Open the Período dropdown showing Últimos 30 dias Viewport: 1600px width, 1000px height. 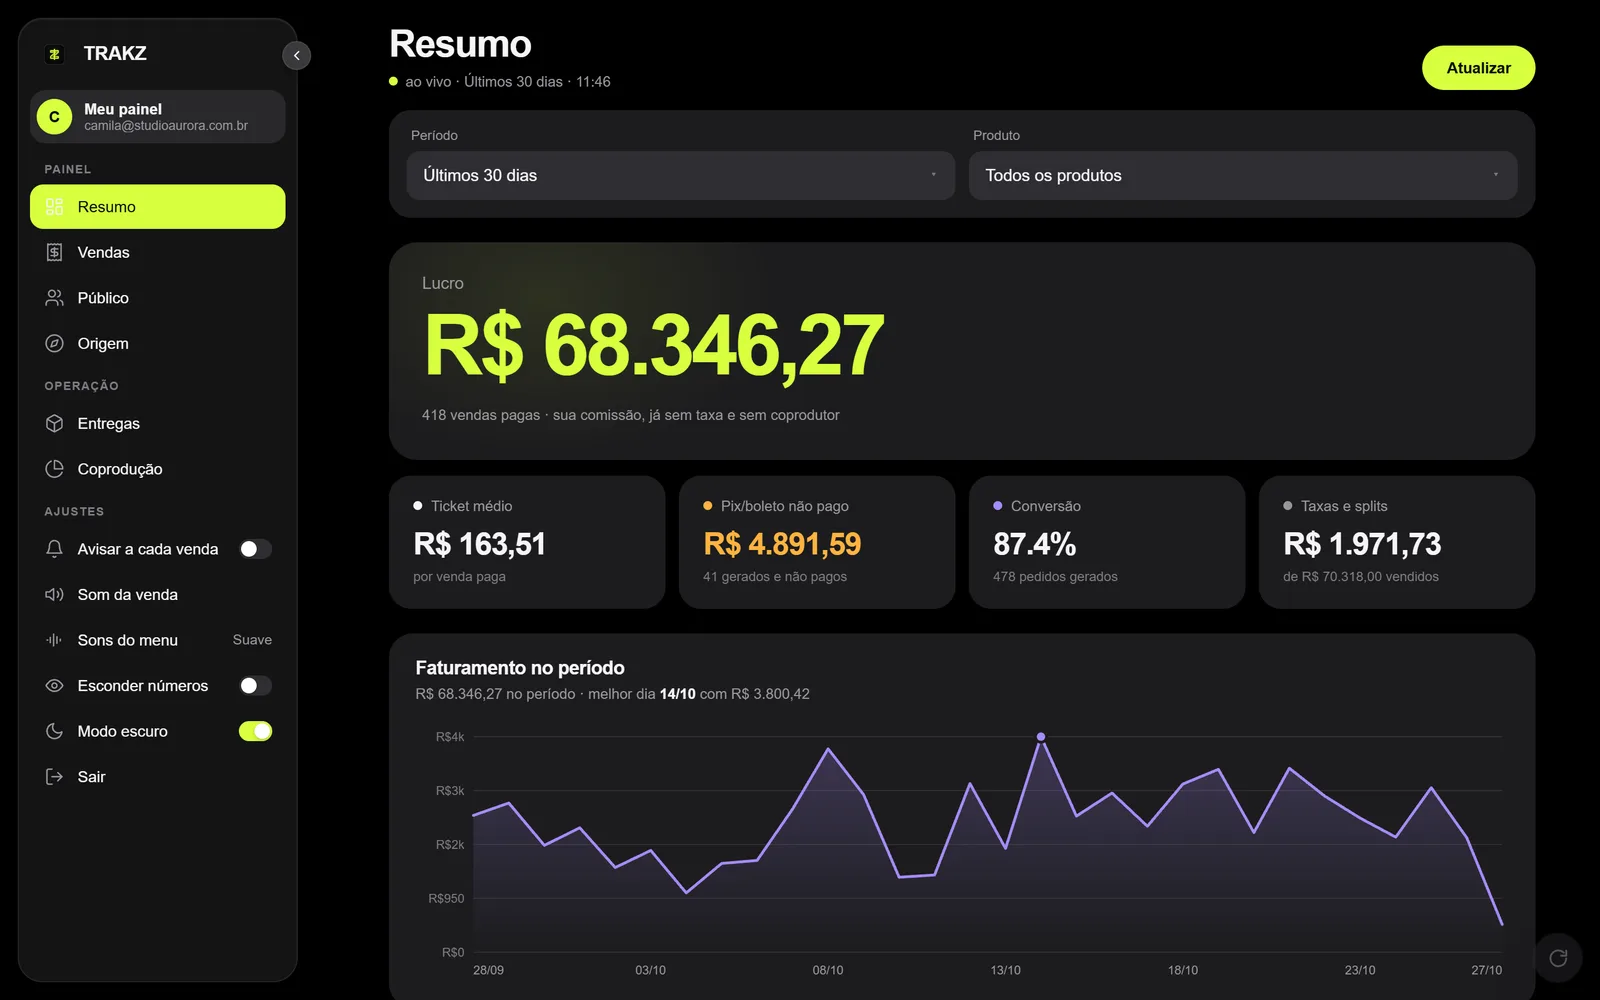[x=681, y=175]
